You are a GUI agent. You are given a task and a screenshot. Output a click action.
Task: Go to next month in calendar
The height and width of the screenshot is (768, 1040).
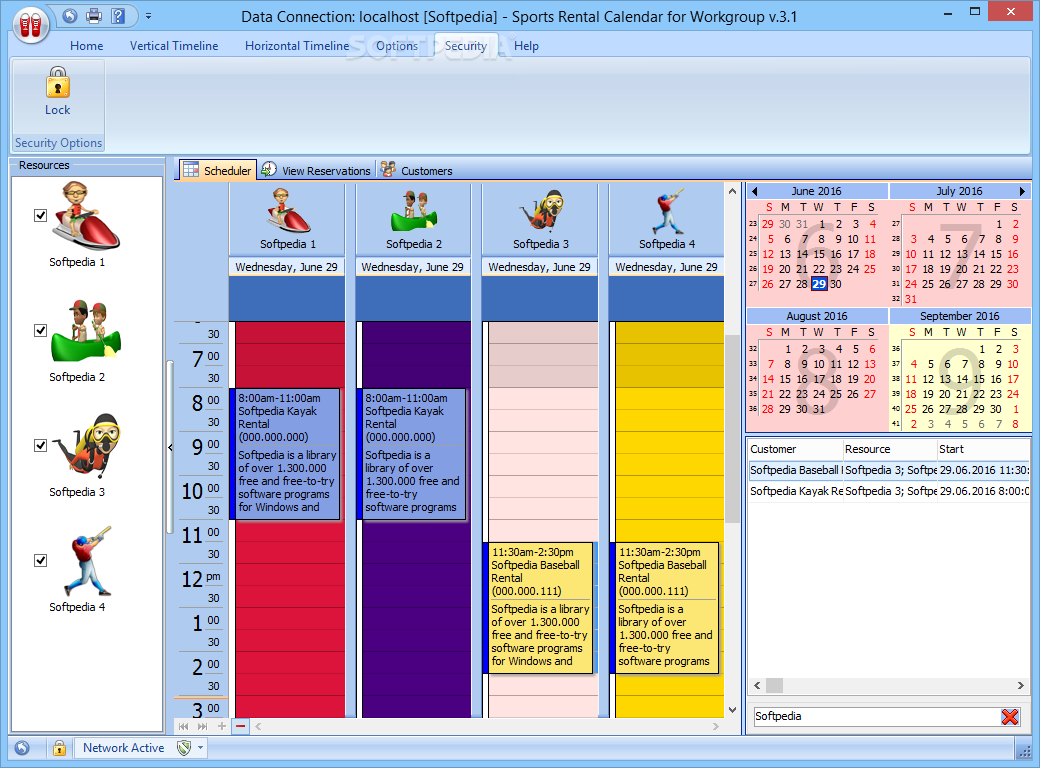(x=1022, y=191)
